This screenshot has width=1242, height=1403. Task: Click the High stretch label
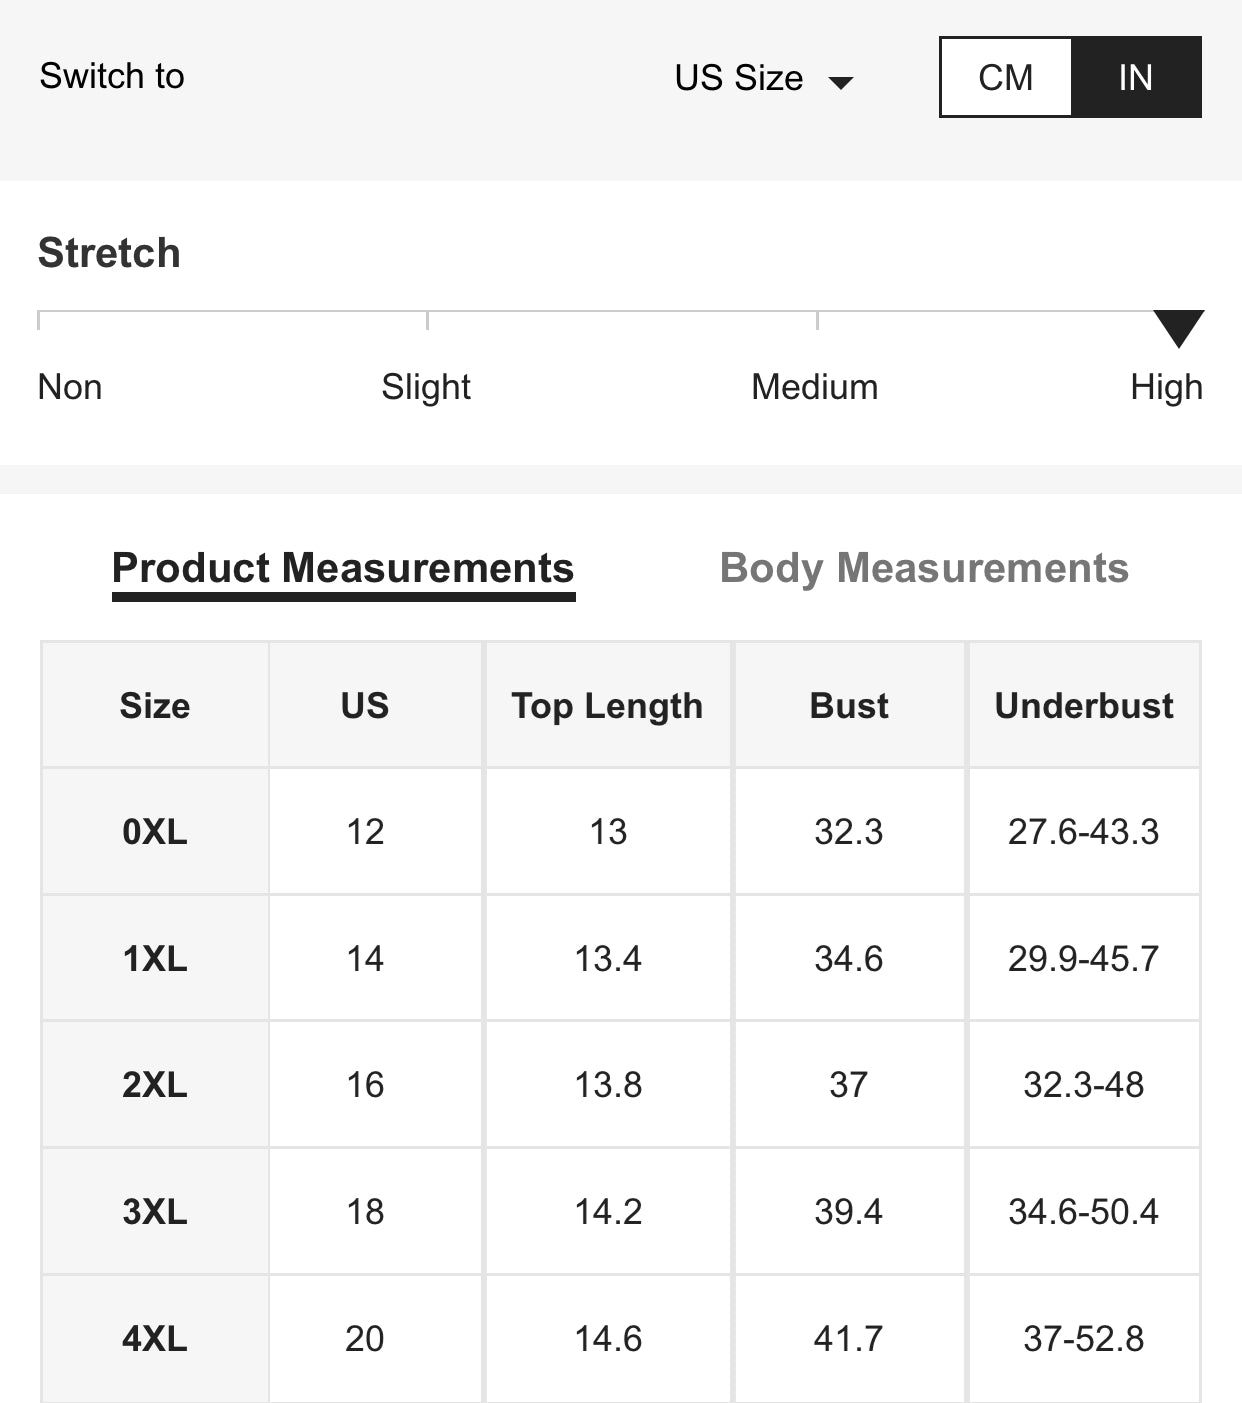click(x=1166, y=387)
